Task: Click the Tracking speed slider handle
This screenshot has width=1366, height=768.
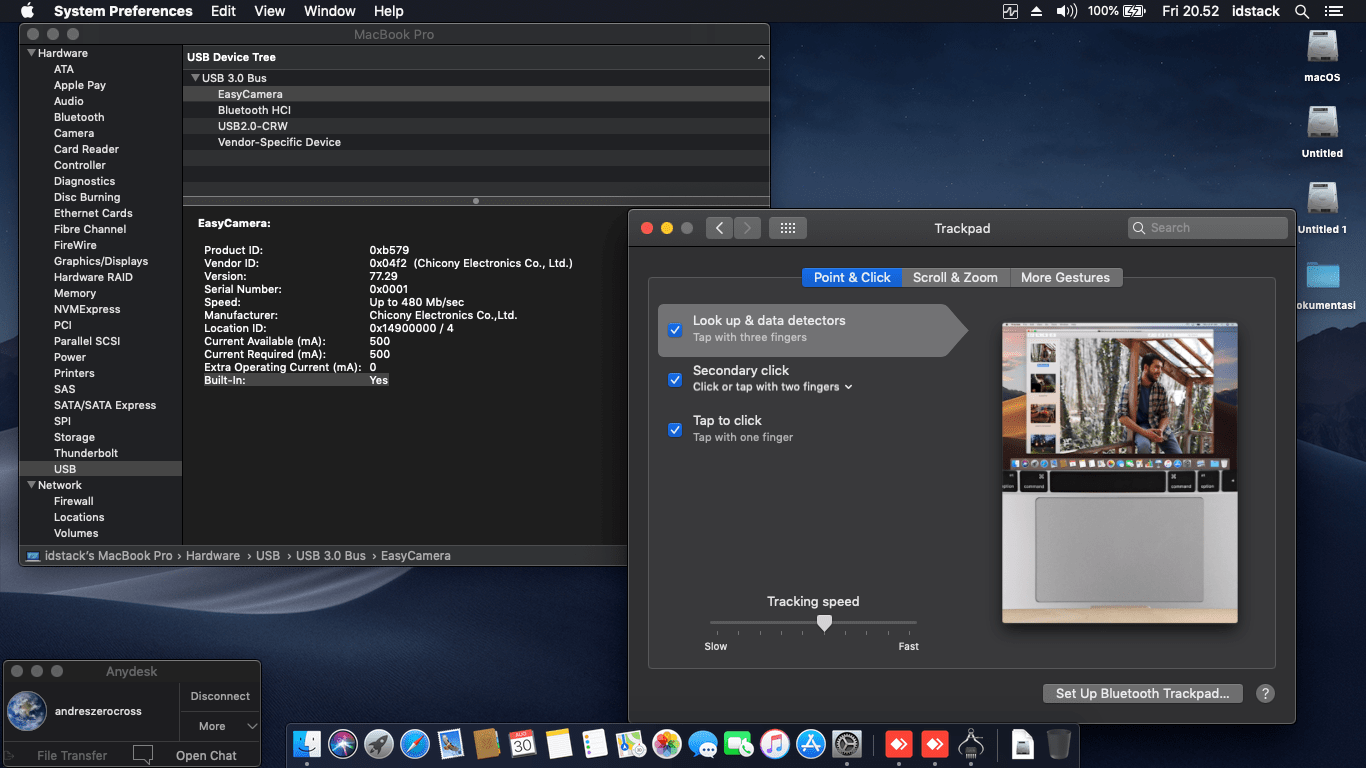Action: pyautogui.click(x=824, y=623)
